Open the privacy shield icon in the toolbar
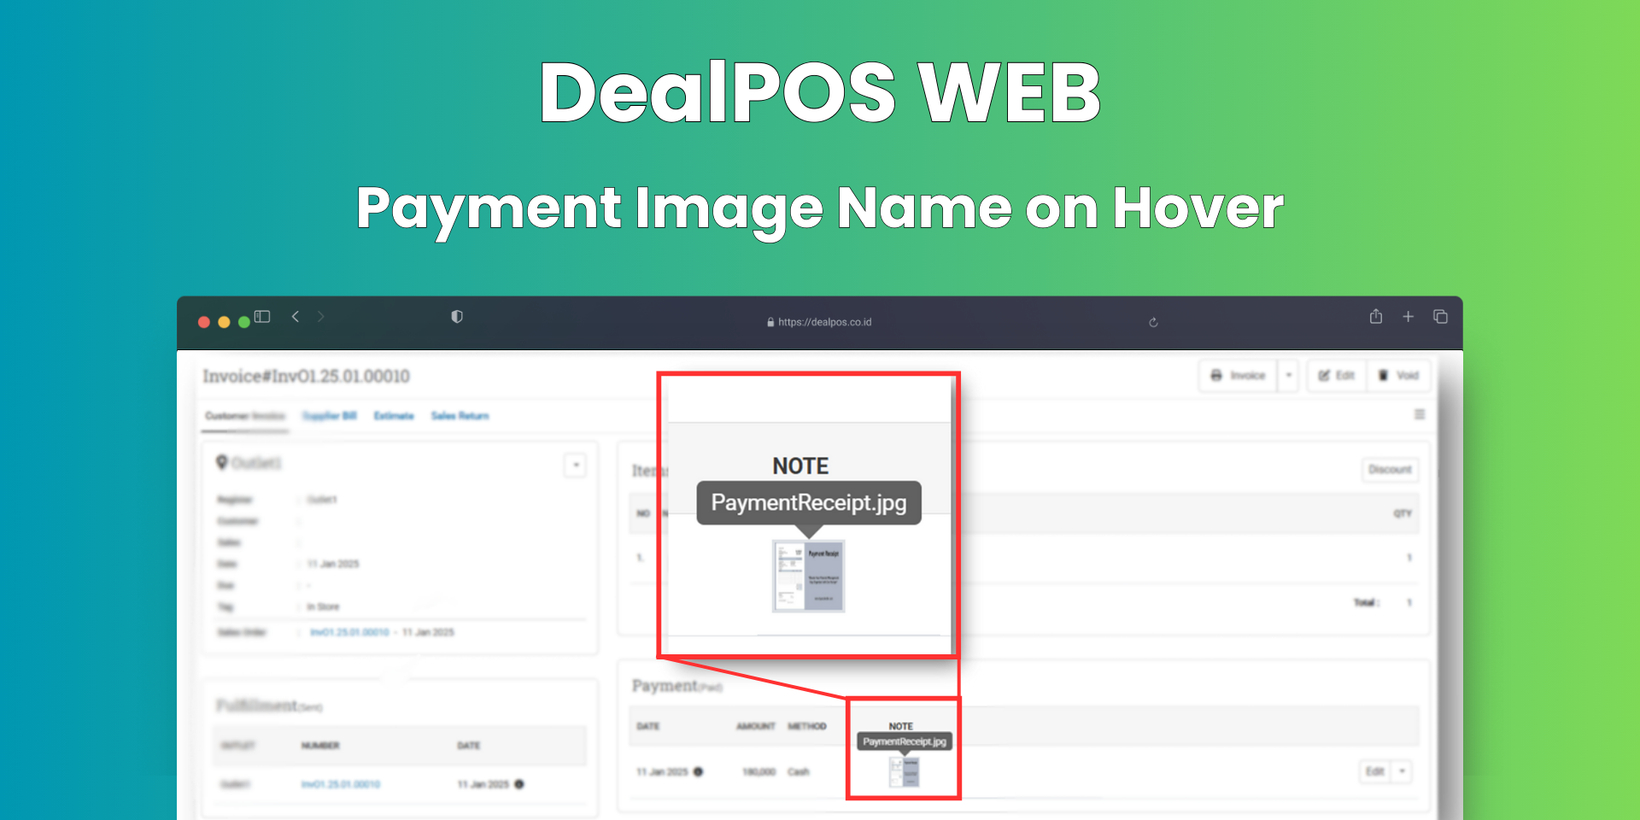This screenshot has height=820, width=1640. click(457, 317)
